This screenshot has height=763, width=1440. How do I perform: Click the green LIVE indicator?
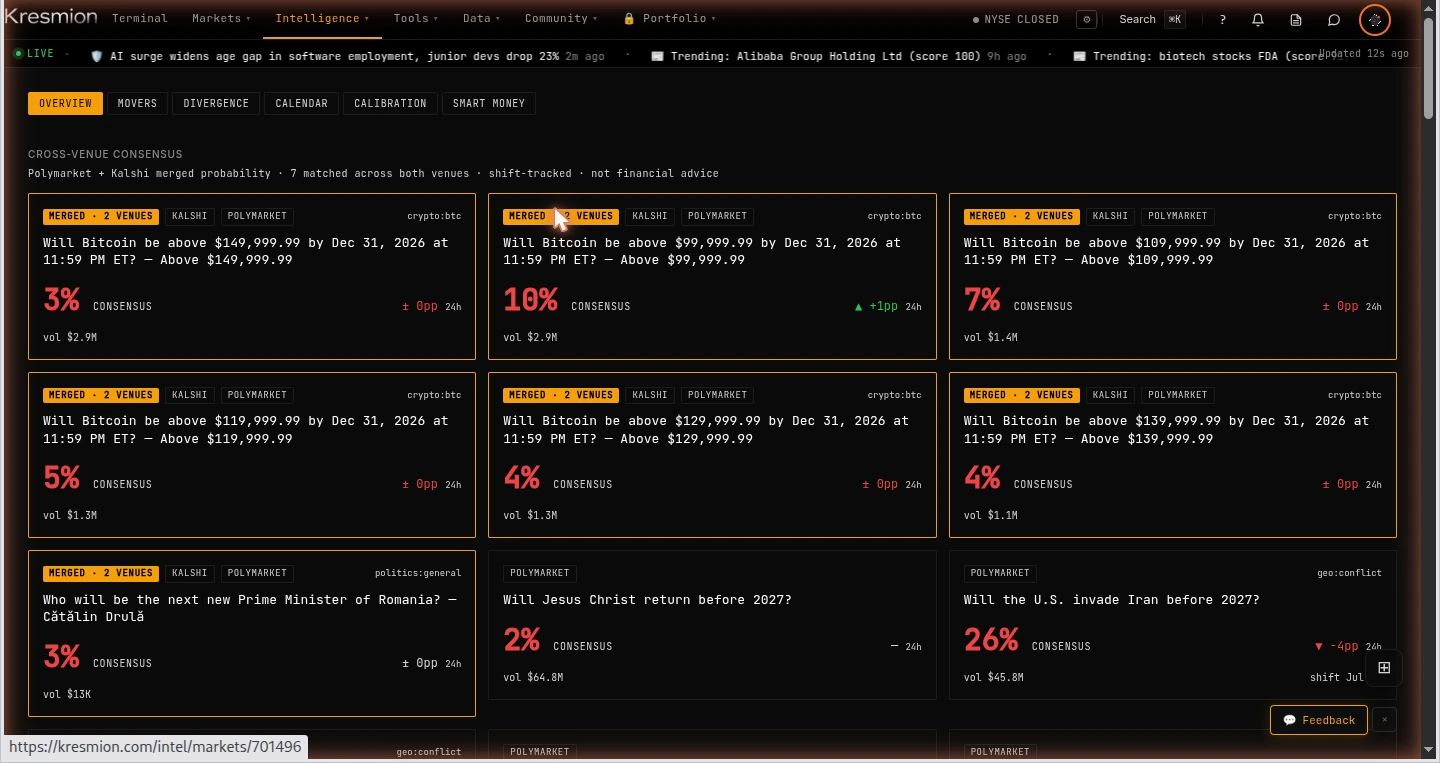(x=35, y=53)
